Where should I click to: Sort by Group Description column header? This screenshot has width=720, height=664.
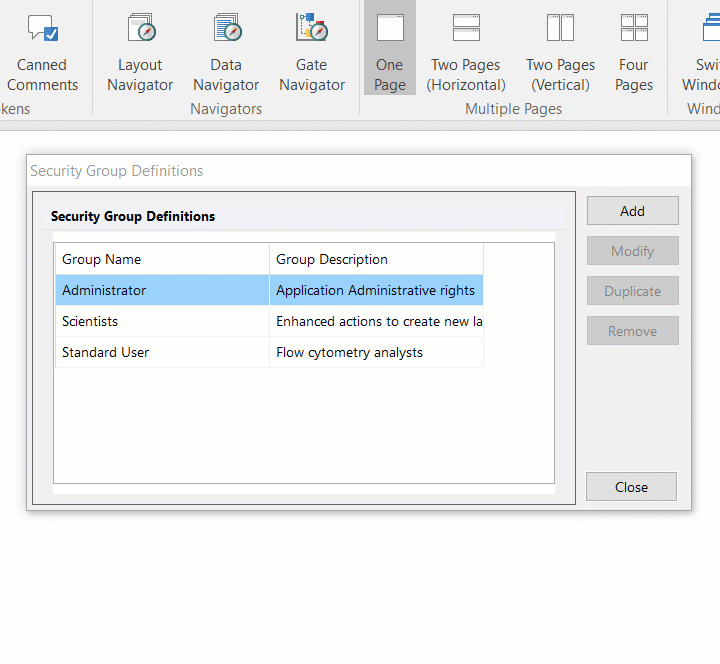click(375, 259)
